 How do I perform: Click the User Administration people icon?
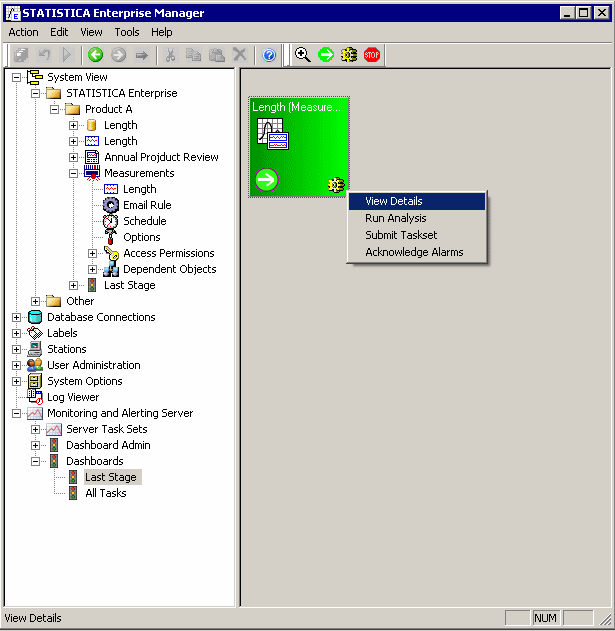[35, 365]
